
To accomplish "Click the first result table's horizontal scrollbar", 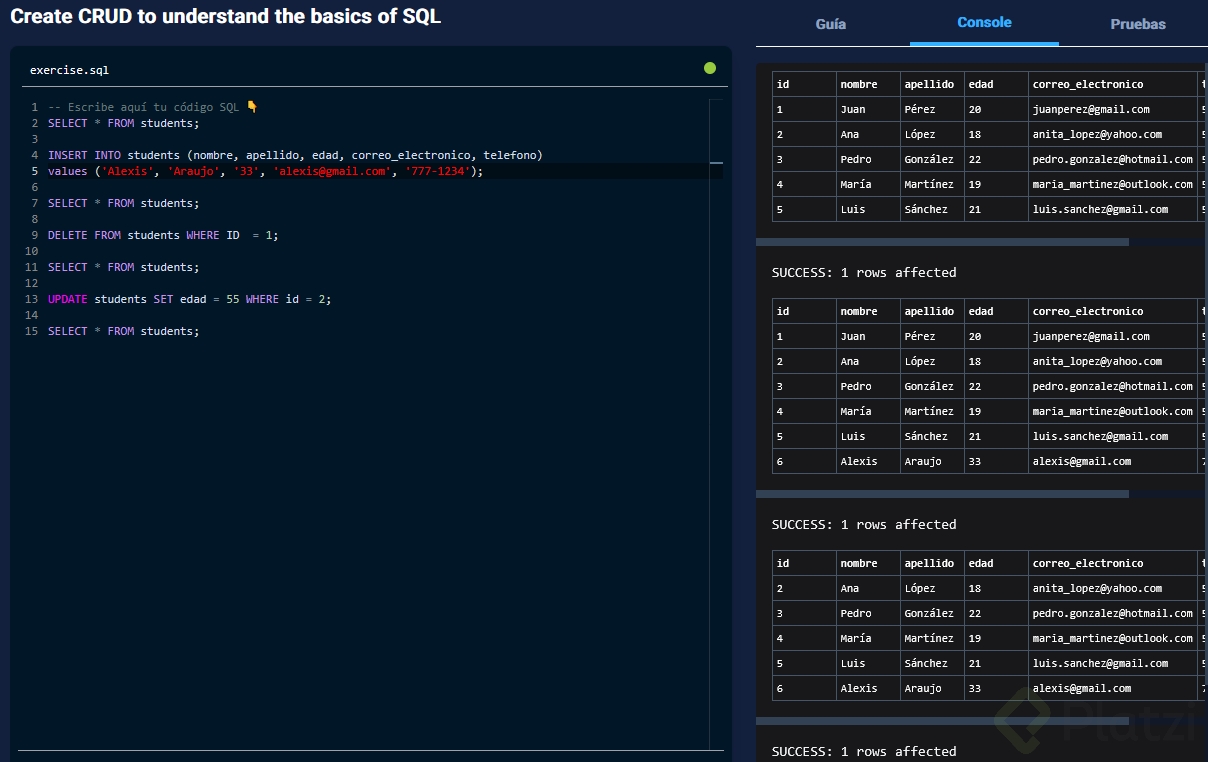I will pos(942,242).
